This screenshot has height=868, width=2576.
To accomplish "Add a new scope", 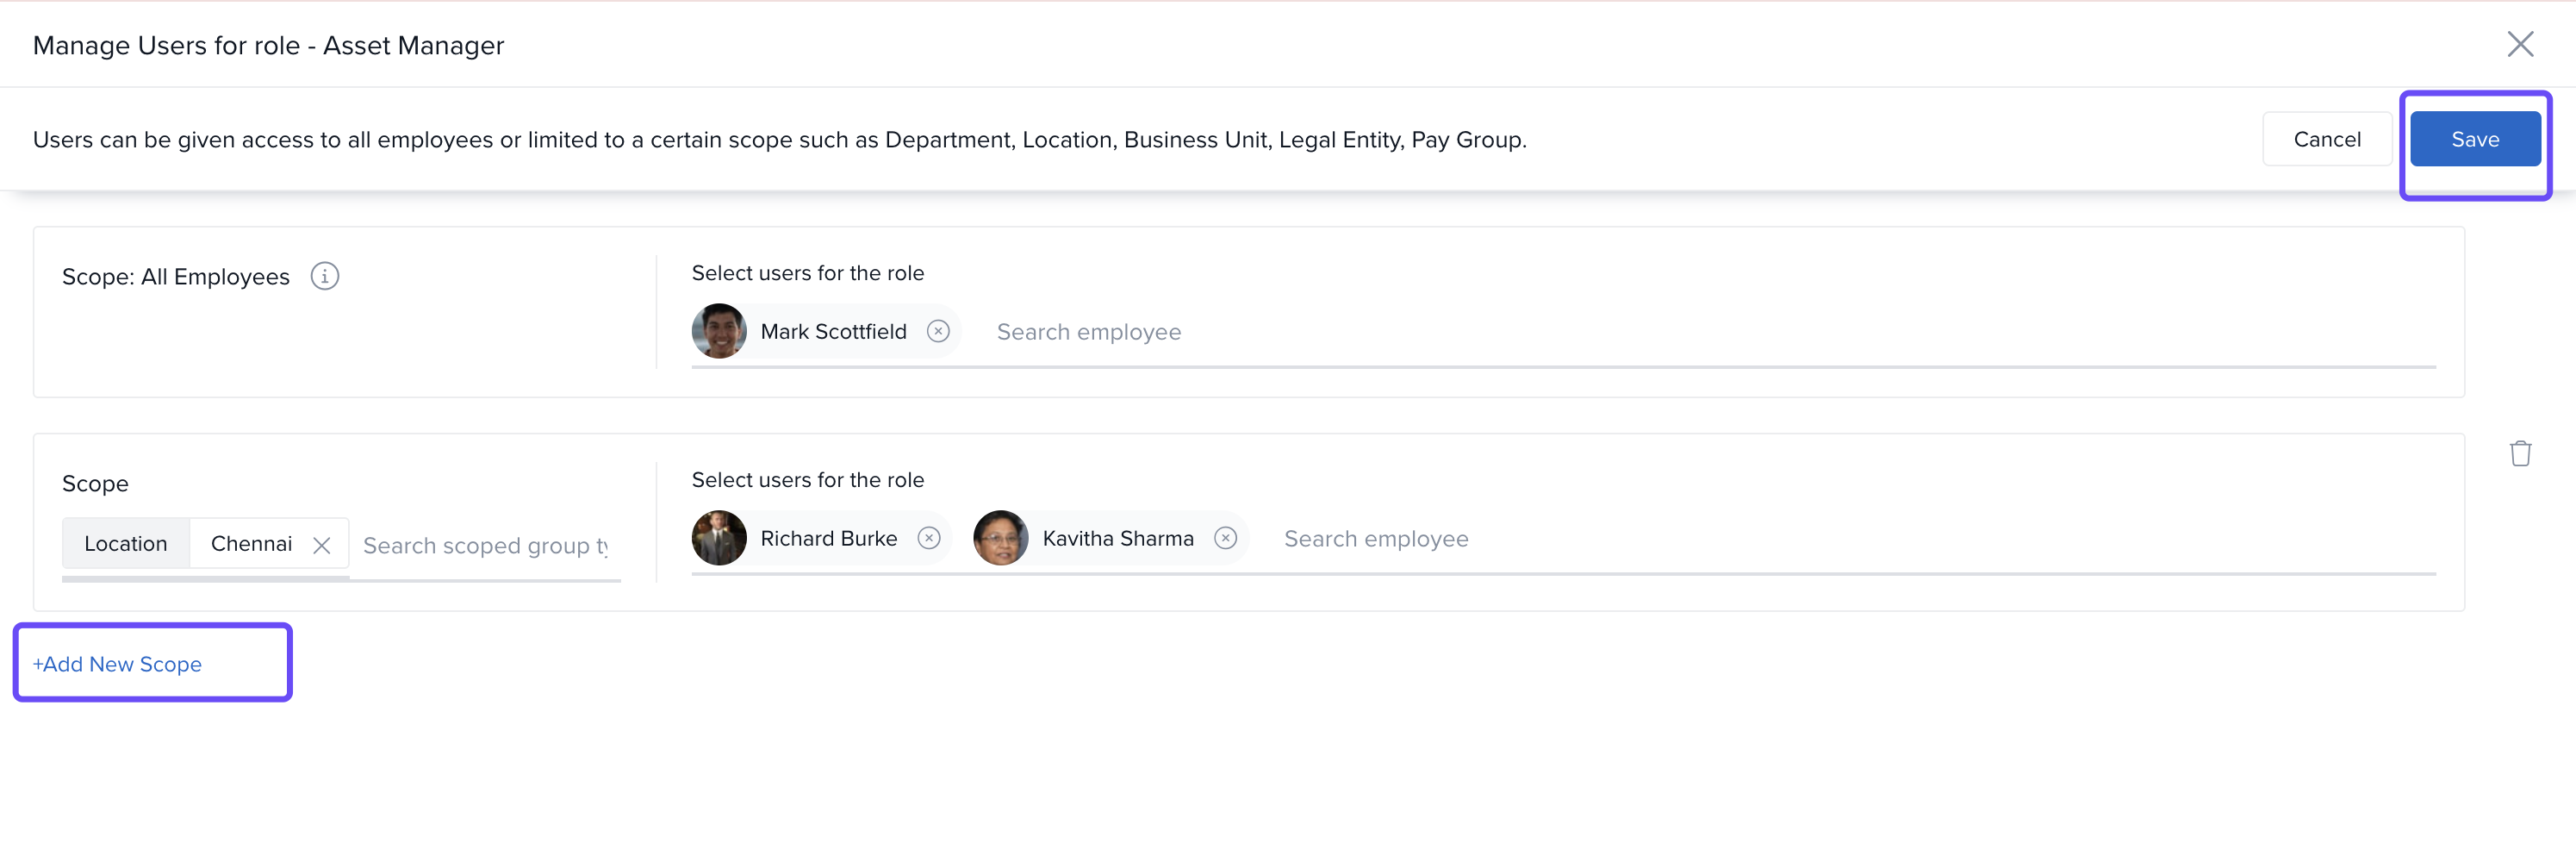I will 118,664.
